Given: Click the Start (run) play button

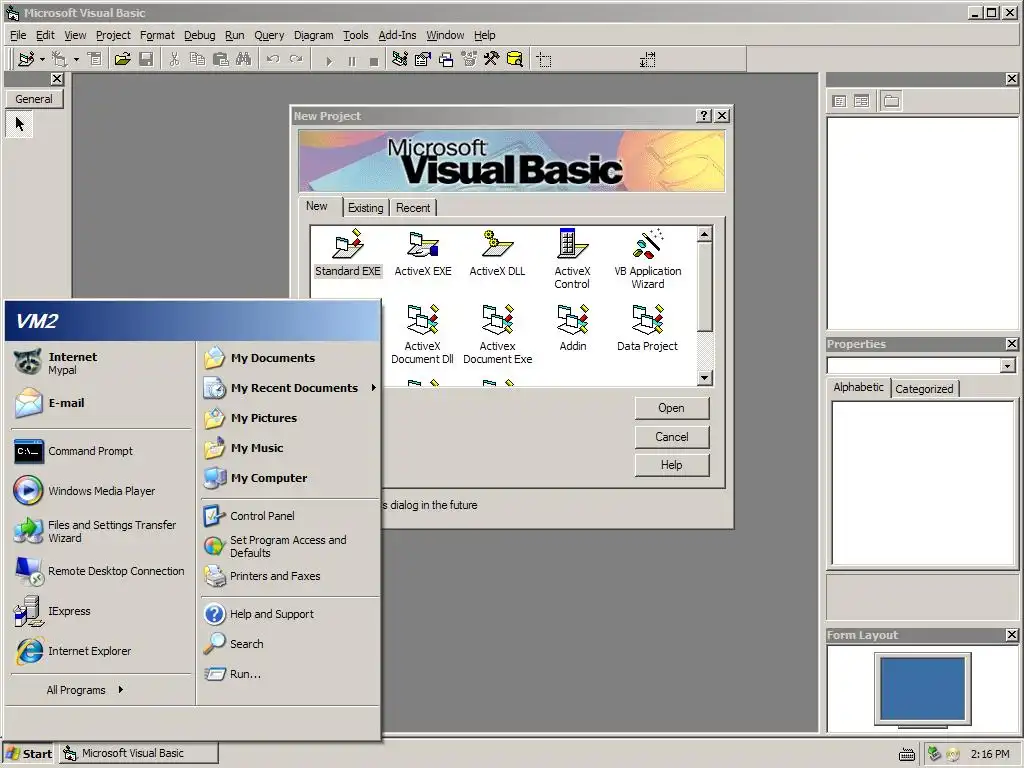Looking at the screenshot, I should 328,61.
